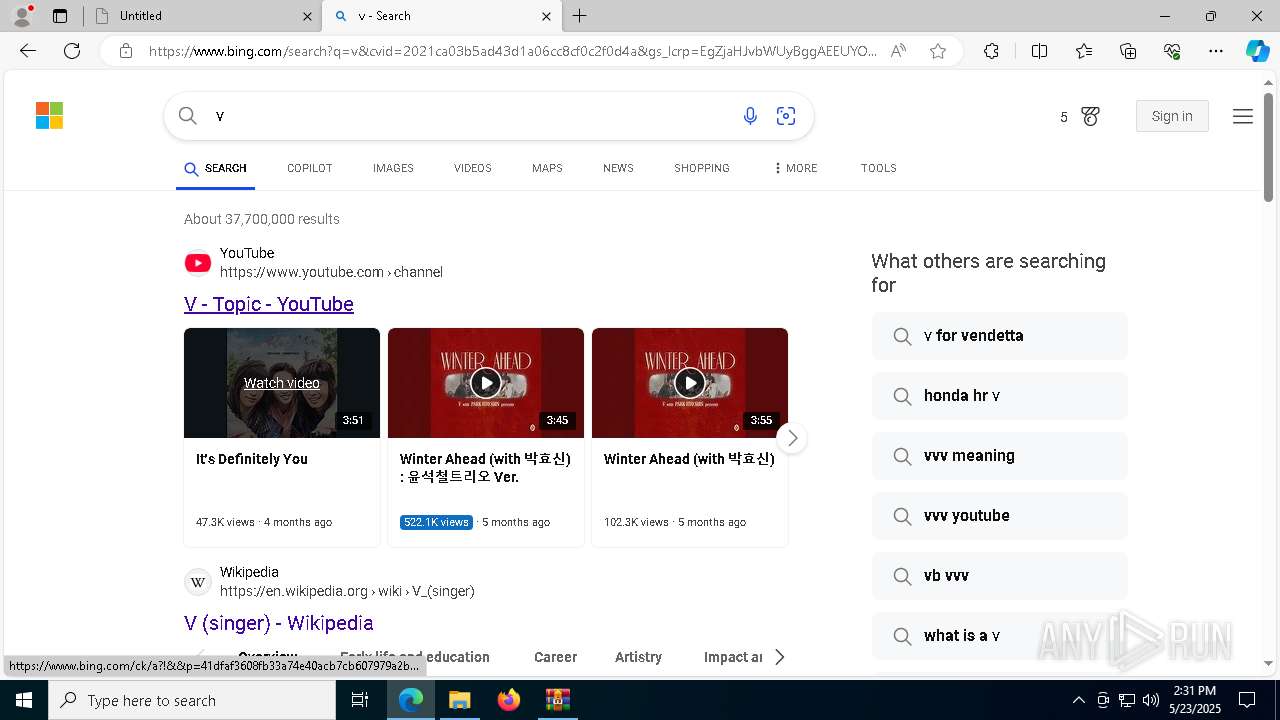Viewport: 1280px width, 720px height.
Task: Launch Firefox from the taskbar
Action: tap(509, 700)
